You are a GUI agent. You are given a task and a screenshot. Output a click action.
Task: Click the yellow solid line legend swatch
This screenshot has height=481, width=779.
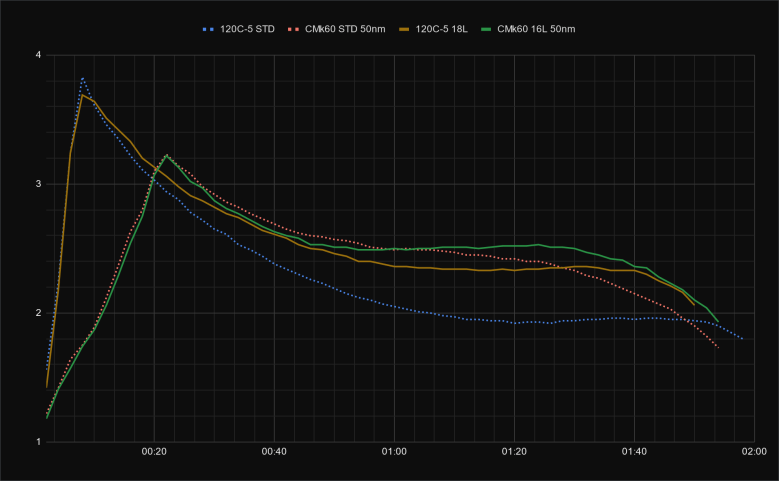pos(411,29)
